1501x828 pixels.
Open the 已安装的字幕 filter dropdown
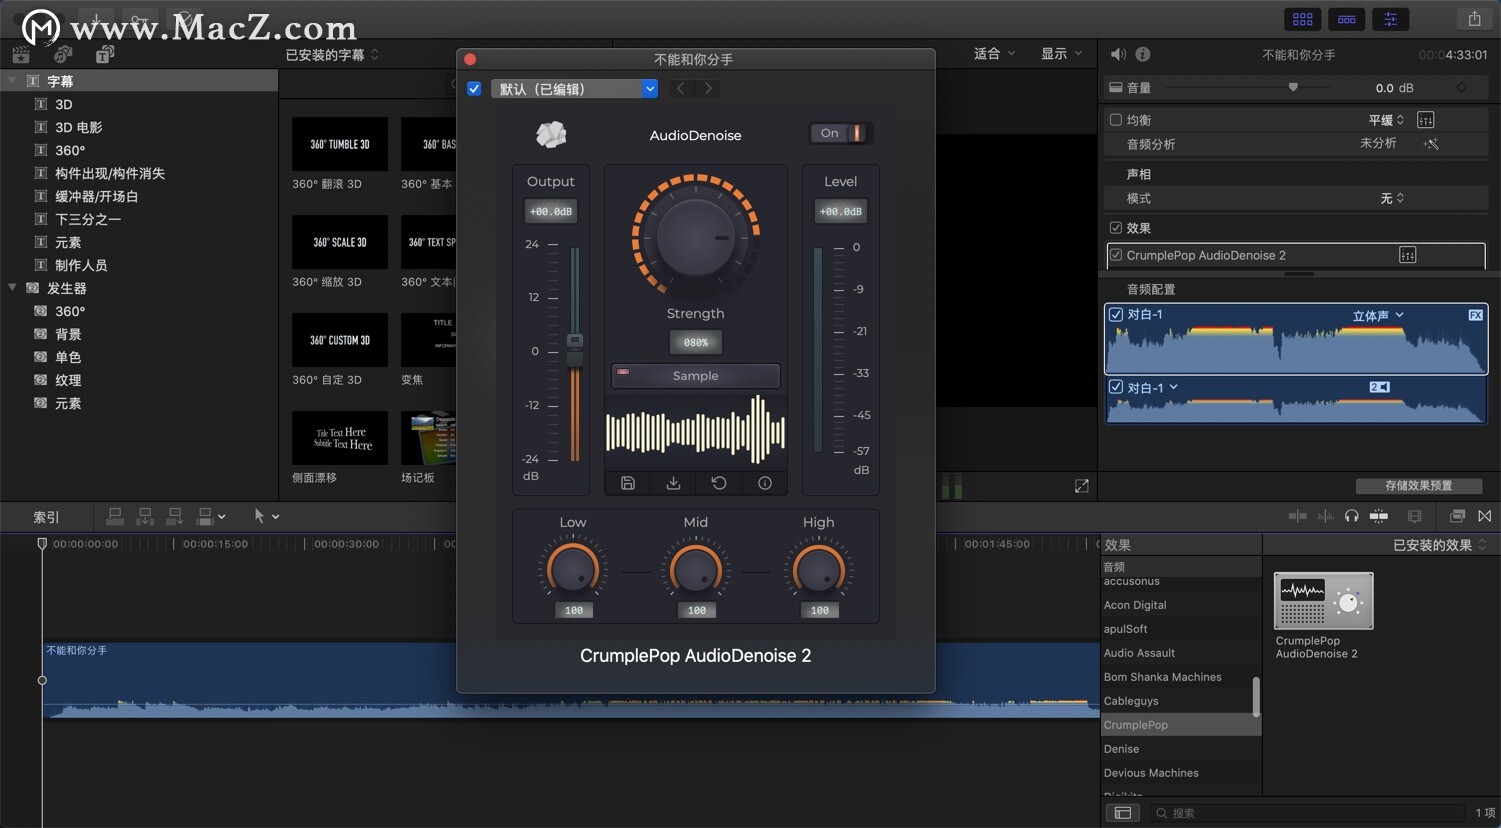pyautogui.click(x=332, y=55)
